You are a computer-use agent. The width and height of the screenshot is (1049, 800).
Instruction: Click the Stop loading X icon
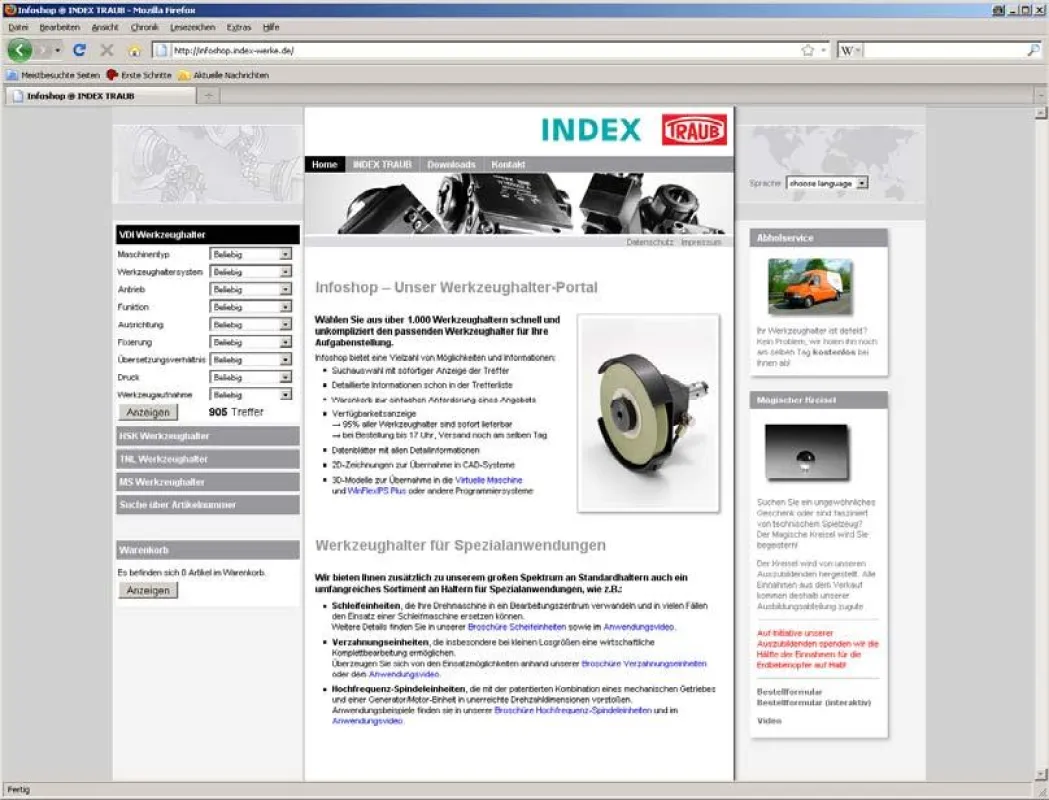tap(106, 50)
